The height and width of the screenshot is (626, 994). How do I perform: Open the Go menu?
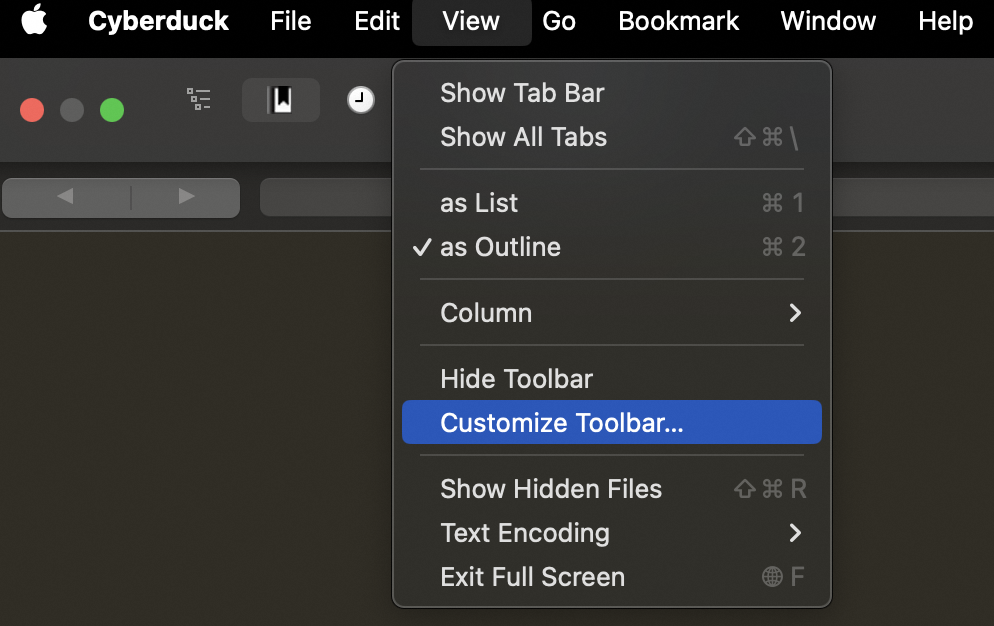click(558, 21)
